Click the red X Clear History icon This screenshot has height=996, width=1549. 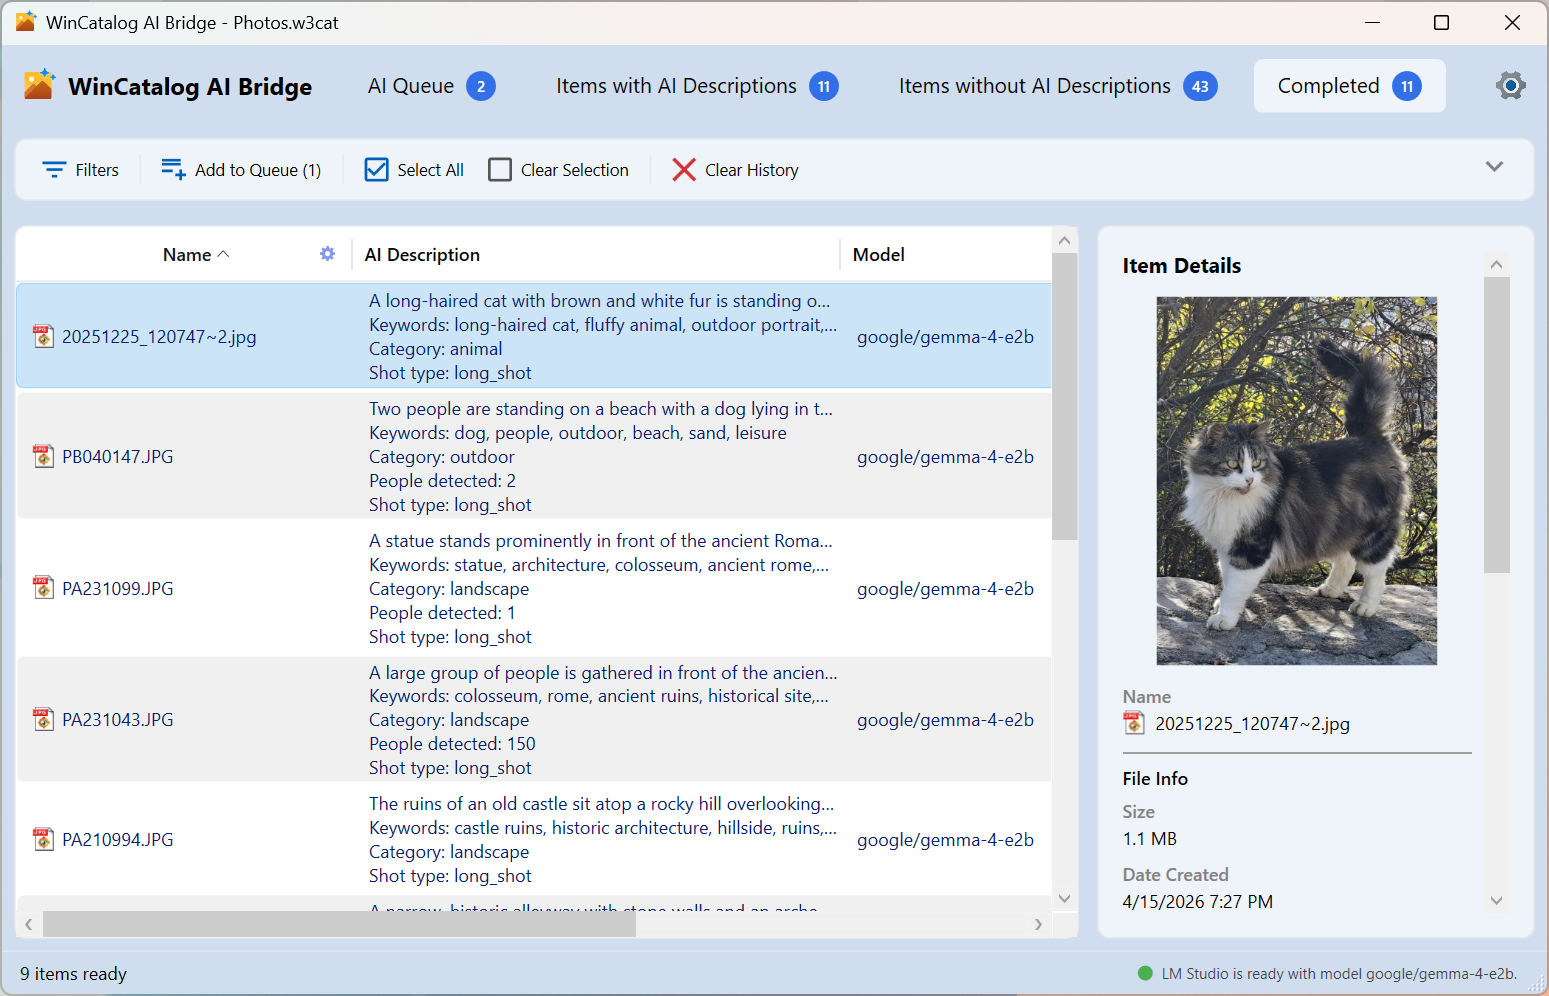[x=684, y=170]
